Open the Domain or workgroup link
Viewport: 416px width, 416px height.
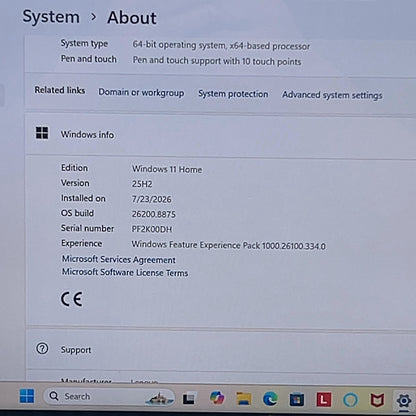pos(141,93)
